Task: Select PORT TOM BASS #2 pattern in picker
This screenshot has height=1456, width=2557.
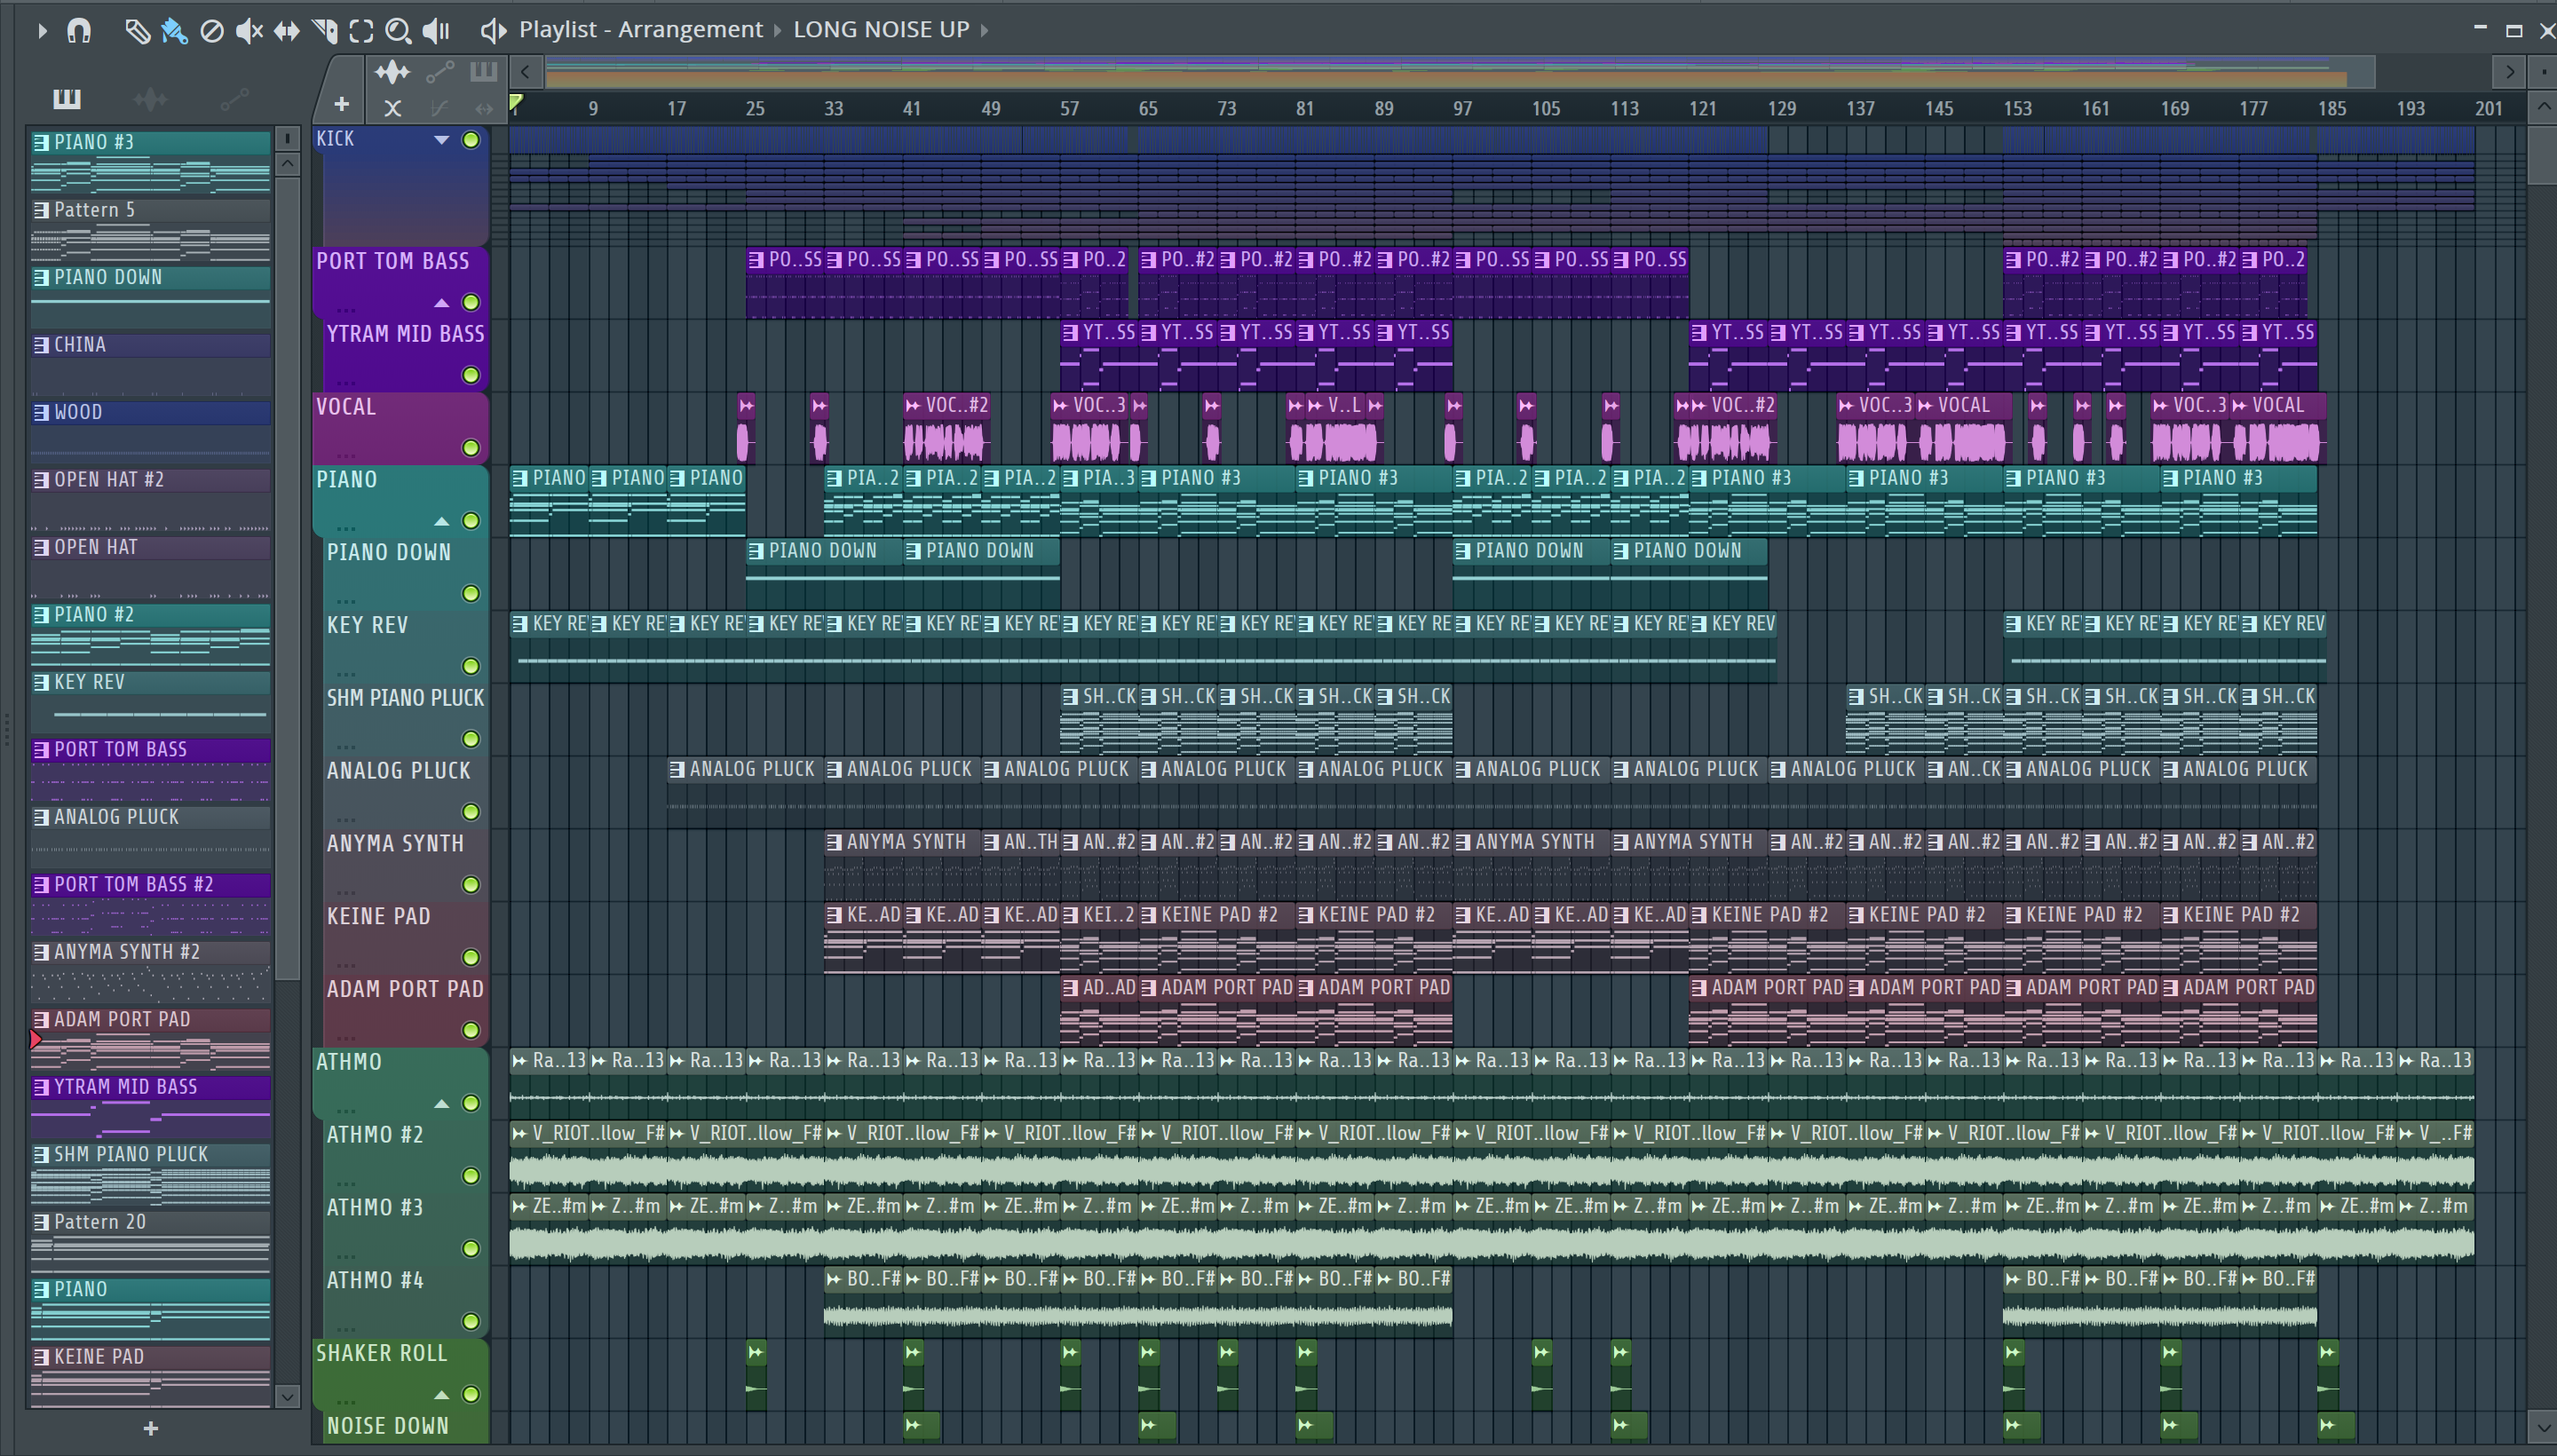Action: click(x=151, y=904)
